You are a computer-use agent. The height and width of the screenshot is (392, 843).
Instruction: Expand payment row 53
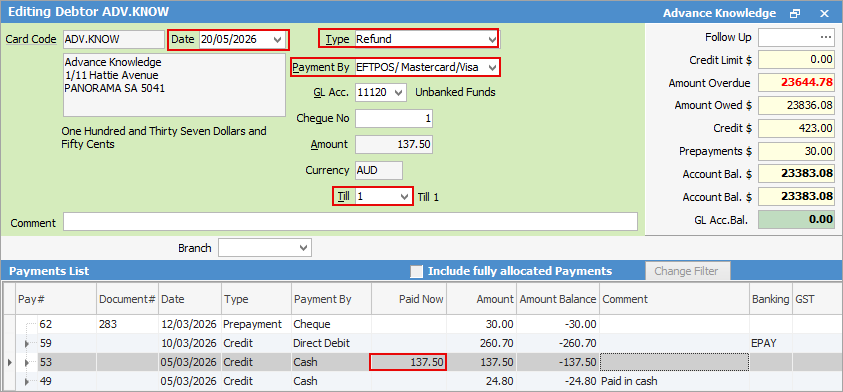point(27,362)
